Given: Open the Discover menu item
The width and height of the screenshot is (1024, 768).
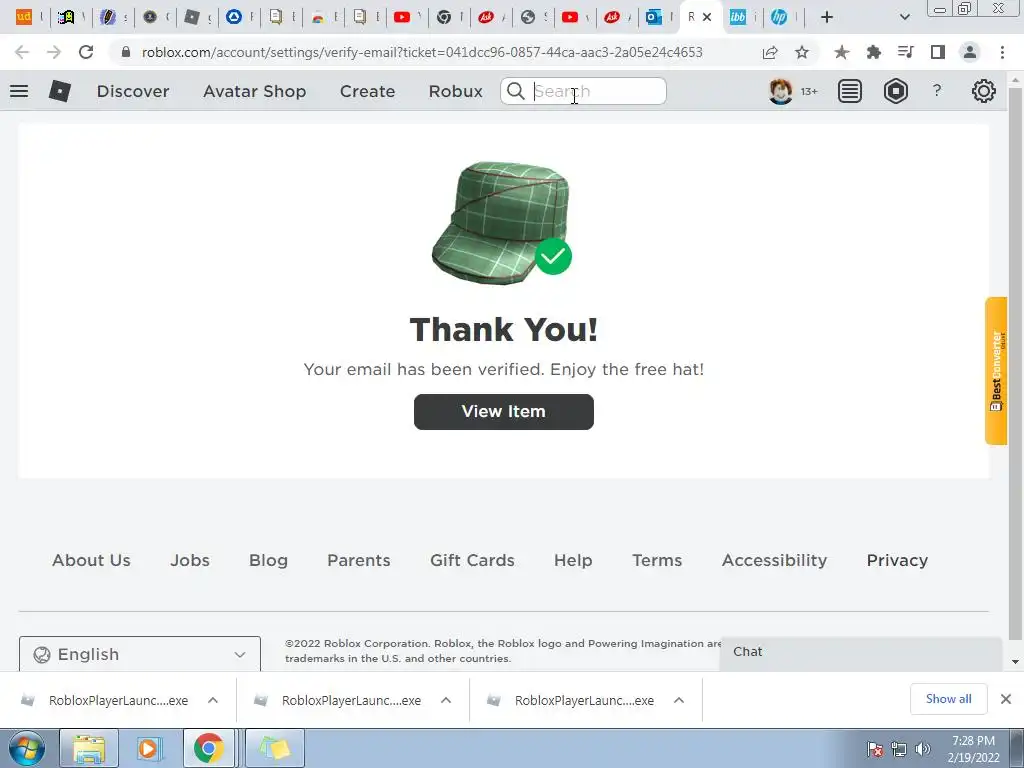Looking at the screenshot, I should (x=133, y=91).
